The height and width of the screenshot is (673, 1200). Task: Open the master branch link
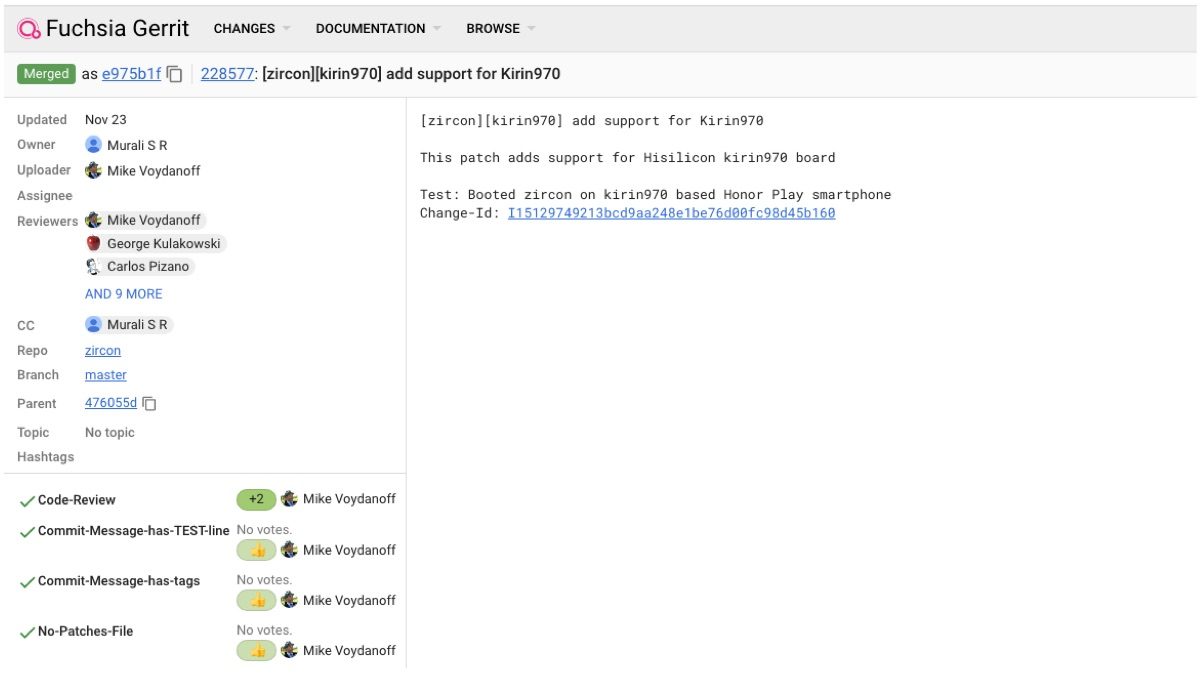tap(106, 375)
